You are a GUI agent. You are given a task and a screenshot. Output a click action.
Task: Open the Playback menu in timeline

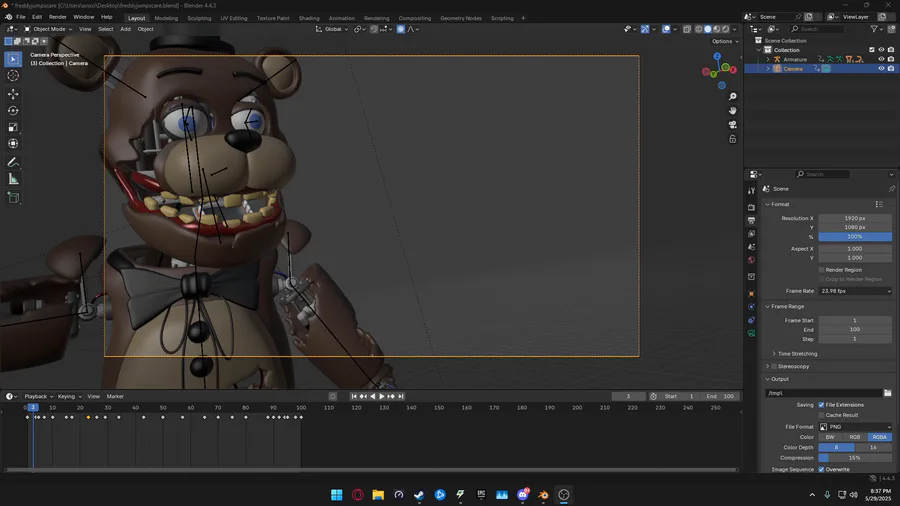point(38,396)
